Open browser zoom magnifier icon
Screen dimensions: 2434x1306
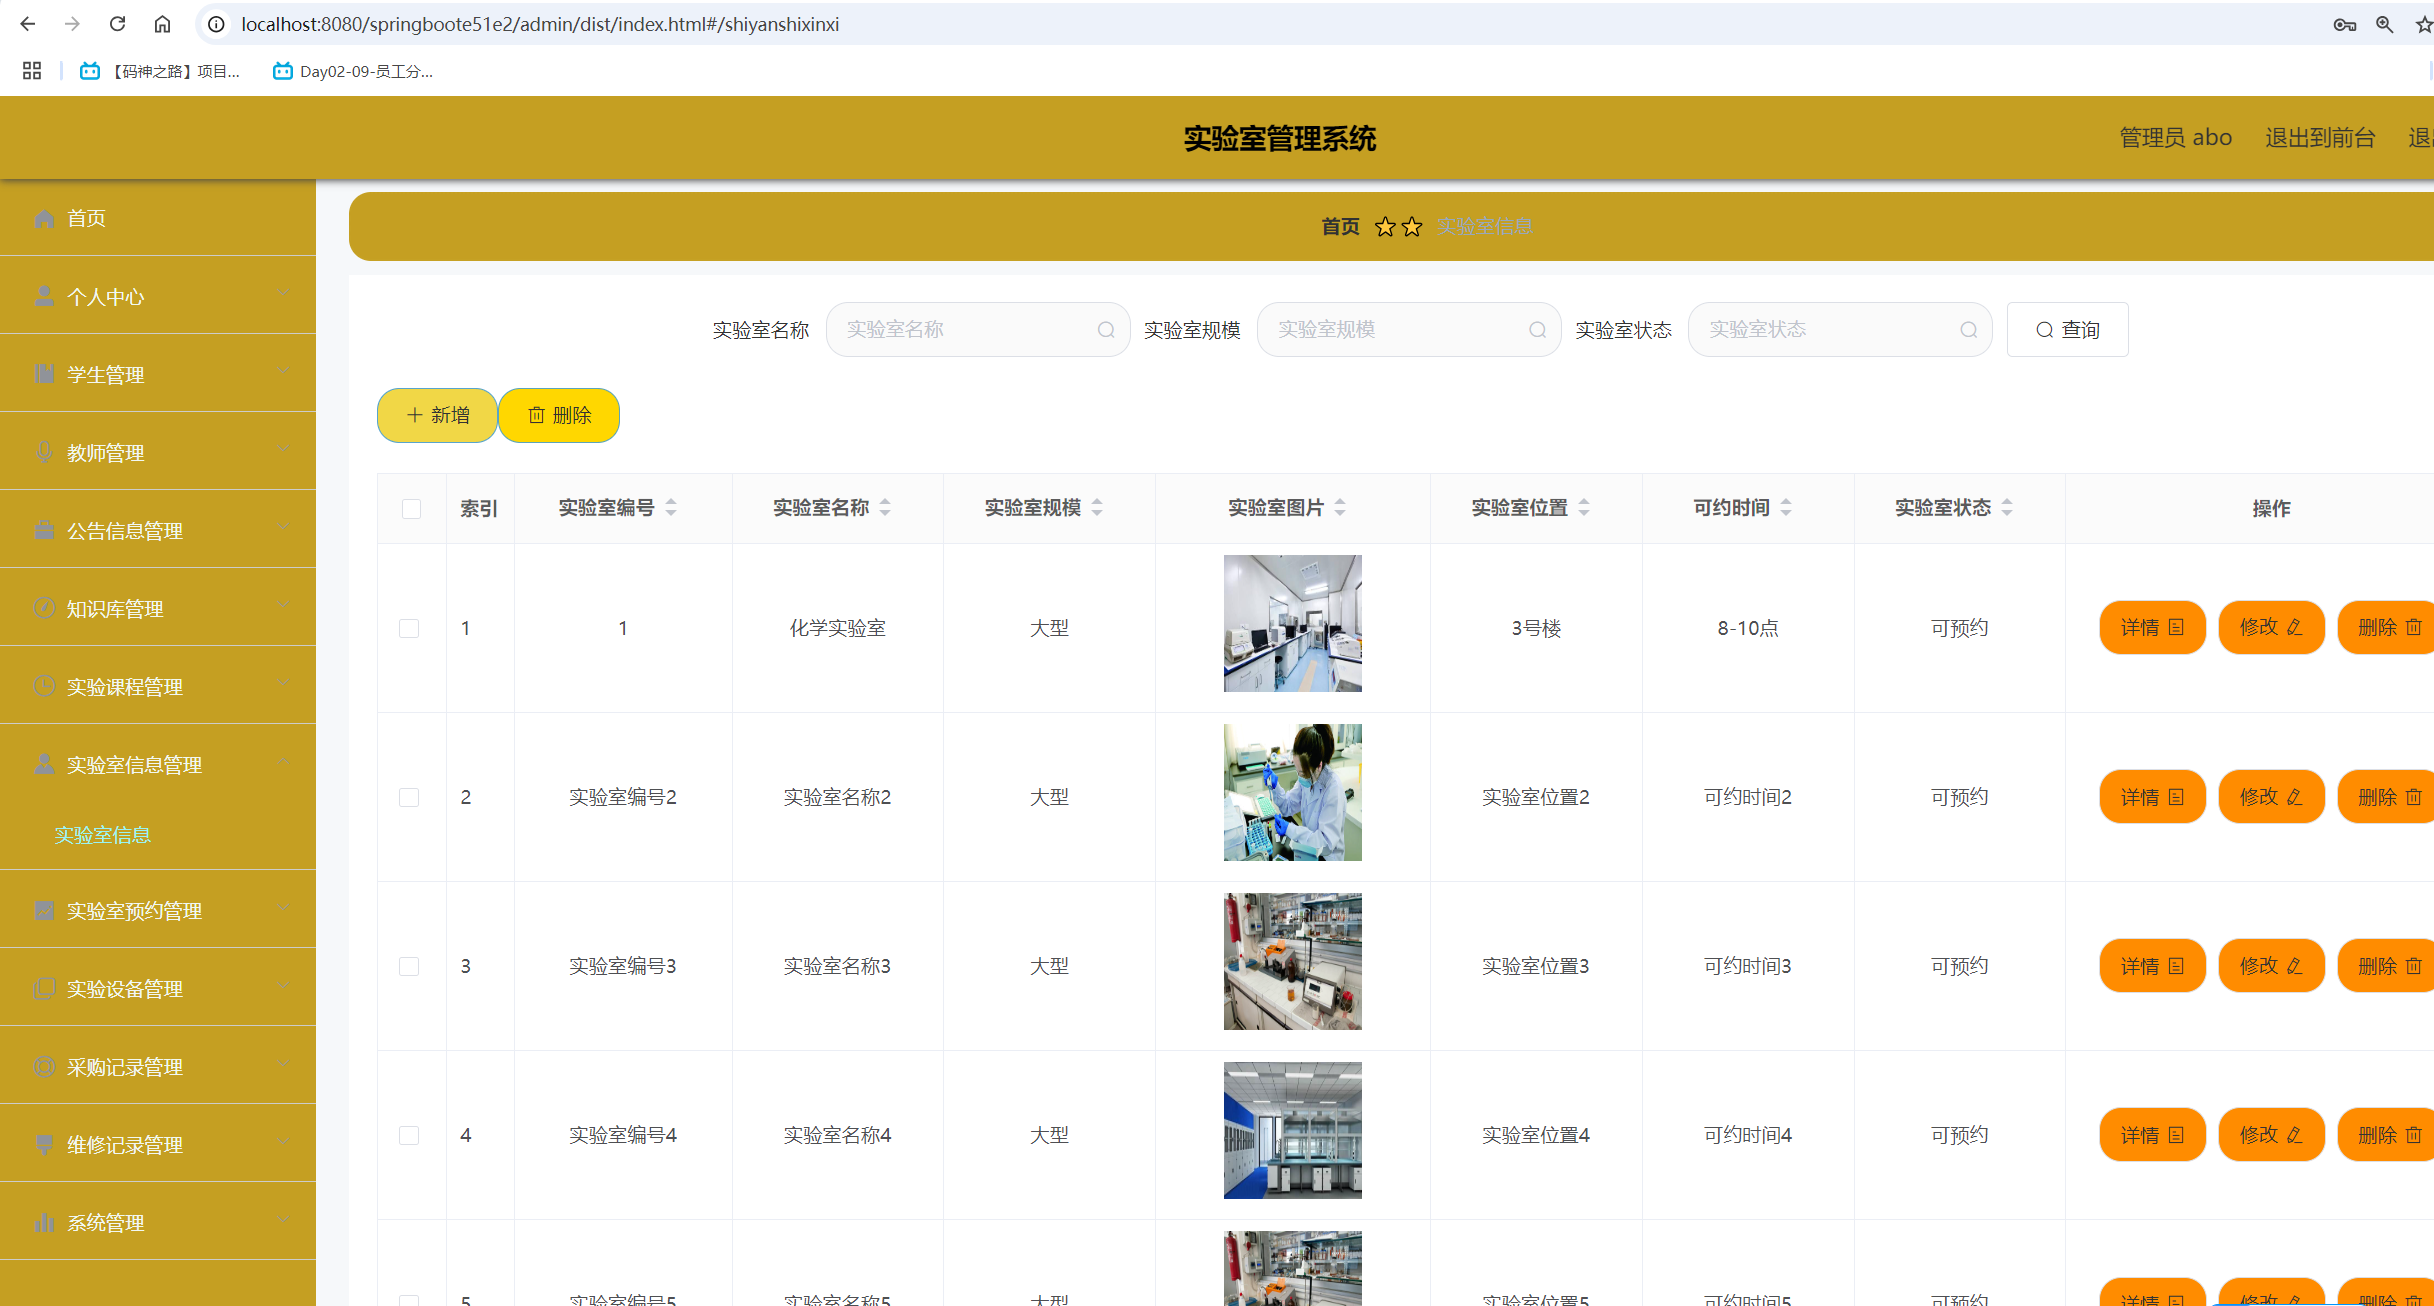click(x=2384, y=24)
